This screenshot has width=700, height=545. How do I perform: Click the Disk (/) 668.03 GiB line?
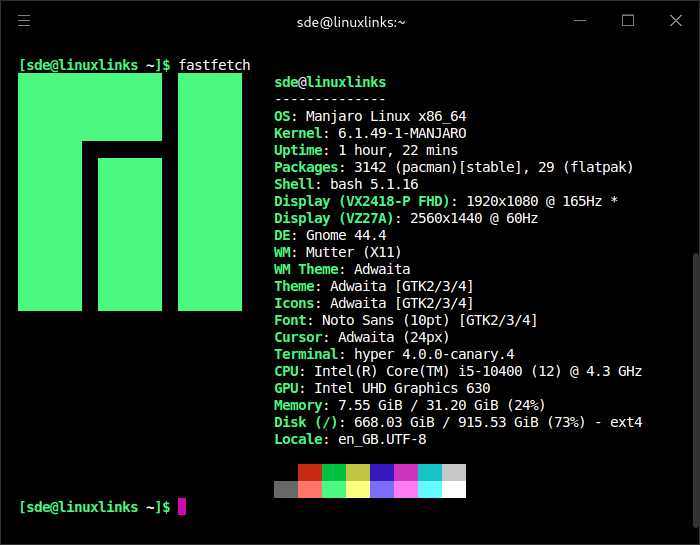coord(458,422)
